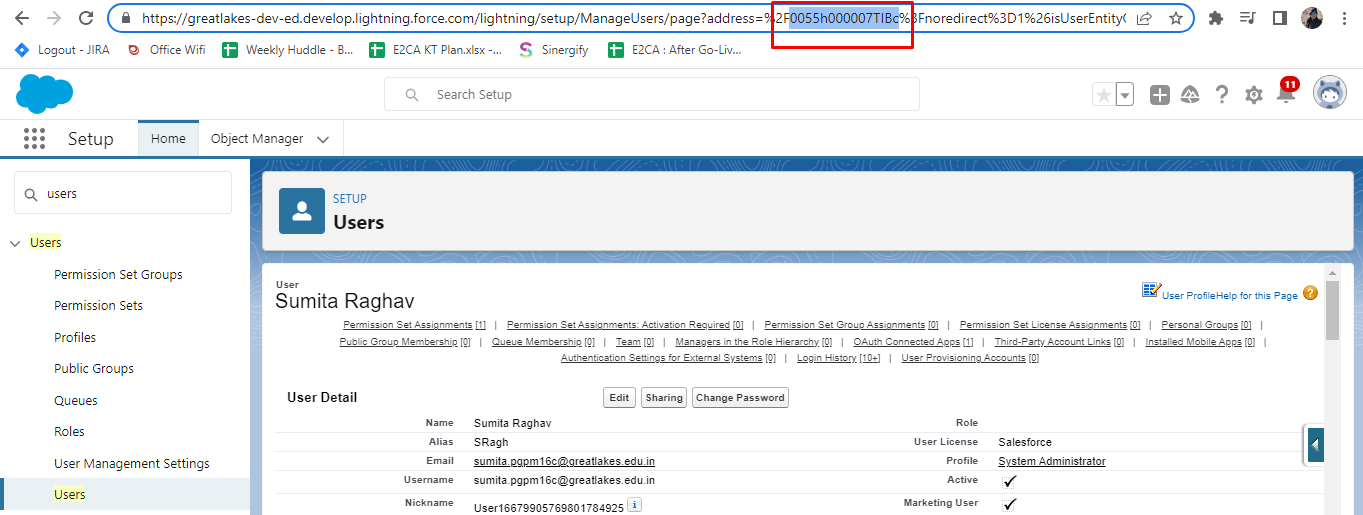Click the email link sumita.pgpm16c@greatlakes.edu.in

coord(564,461)
